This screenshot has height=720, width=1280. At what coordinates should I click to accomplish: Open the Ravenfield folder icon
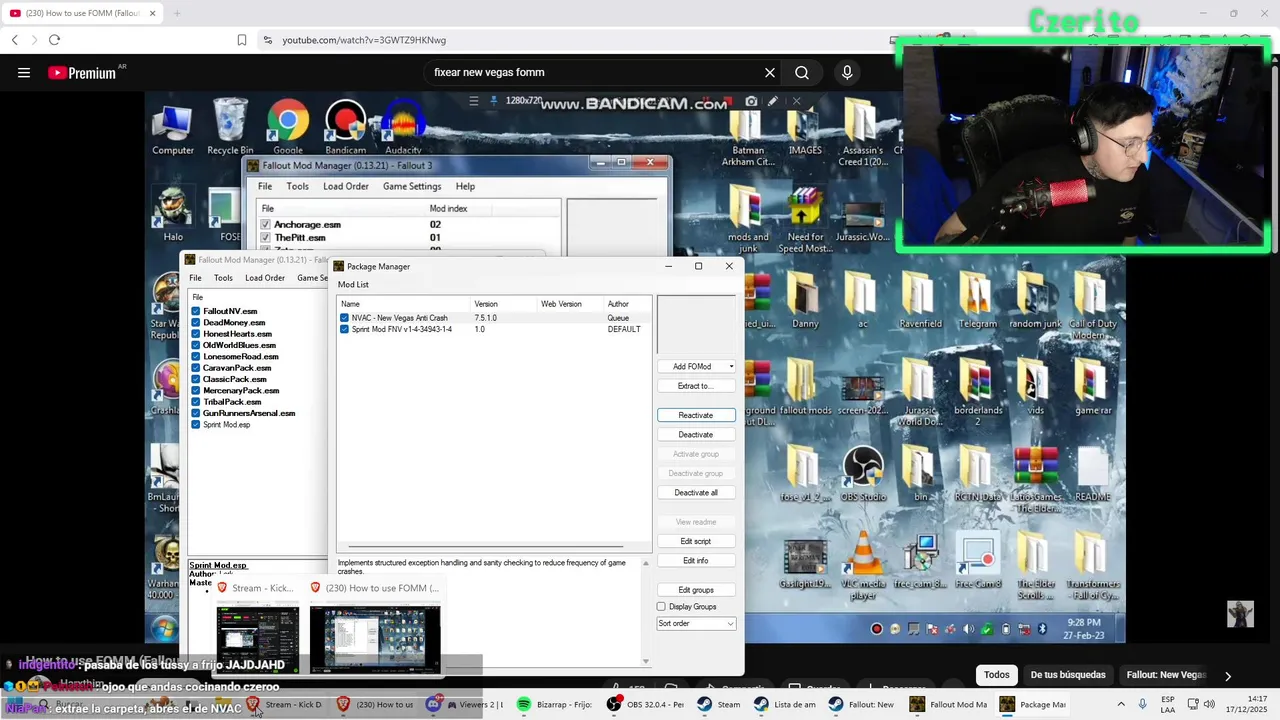pyautogui.click(x=920, y=301)
